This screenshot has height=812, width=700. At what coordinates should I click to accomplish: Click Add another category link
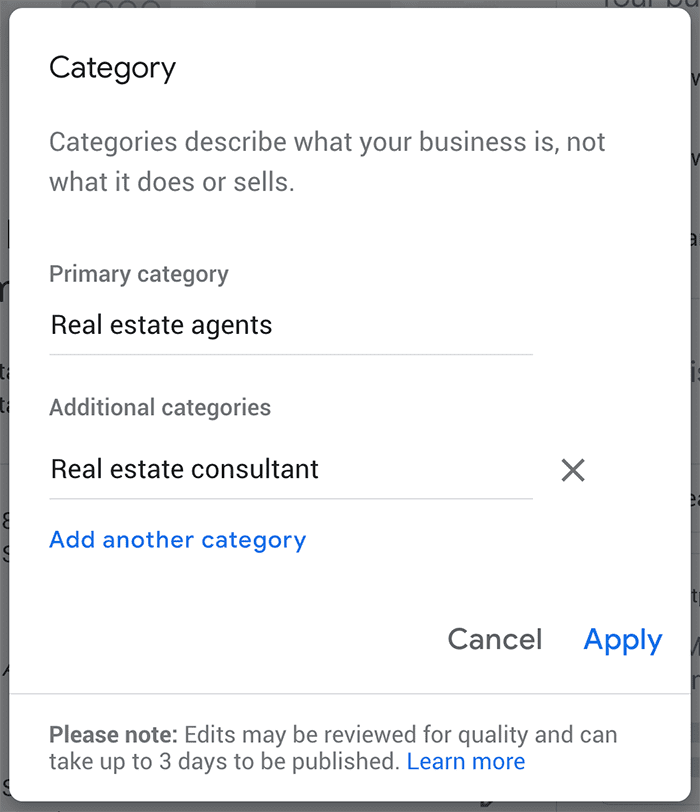click(178, 540)
